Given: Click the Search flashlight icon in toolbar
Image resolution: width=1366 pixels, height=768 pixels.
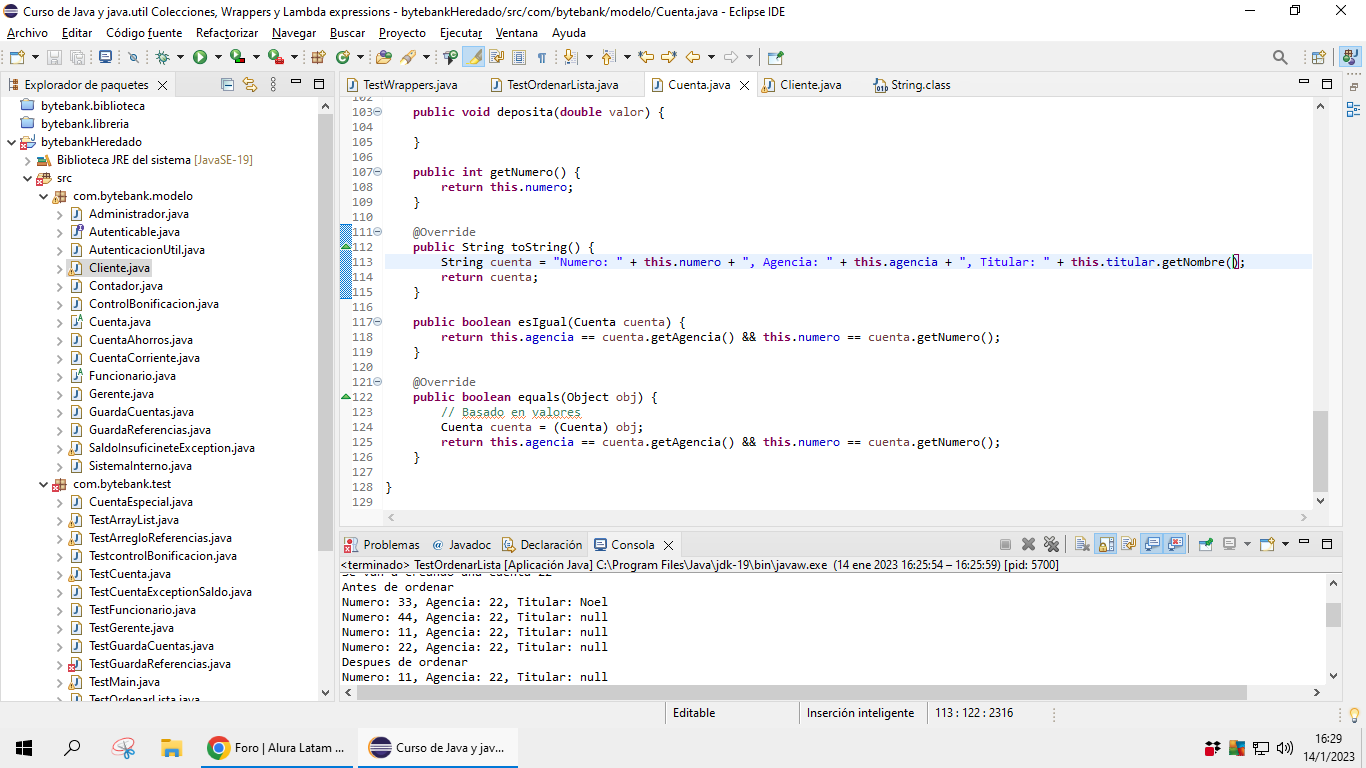Looking at the screenshot, I should (x=408, y=57).
